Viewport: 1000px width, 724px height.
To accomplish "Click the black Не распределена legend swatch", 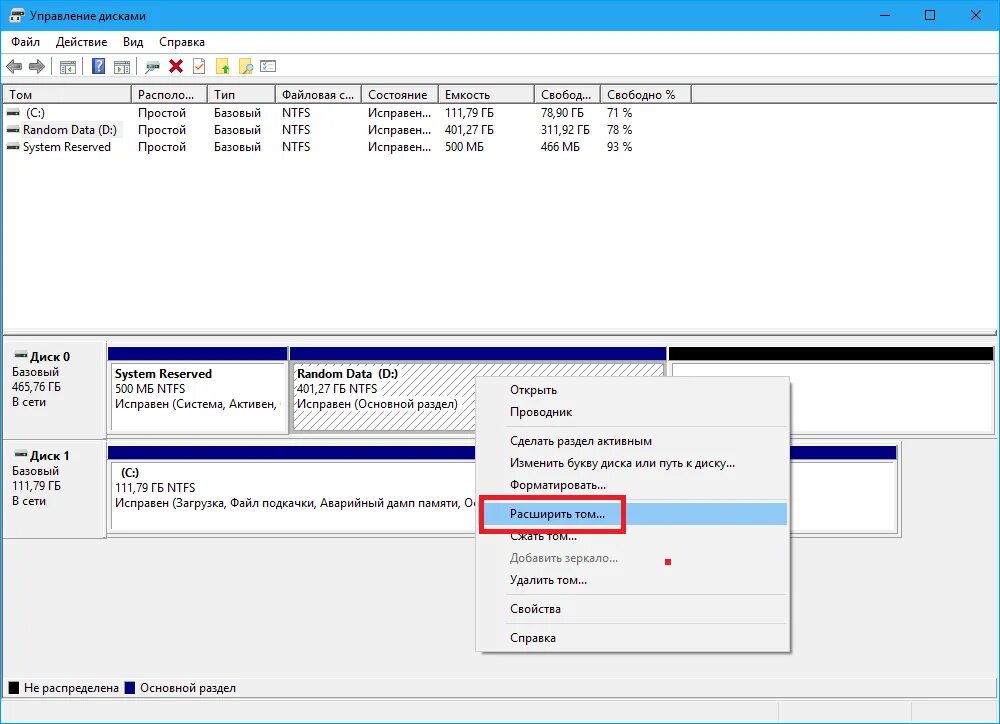I will coord(13,688).
